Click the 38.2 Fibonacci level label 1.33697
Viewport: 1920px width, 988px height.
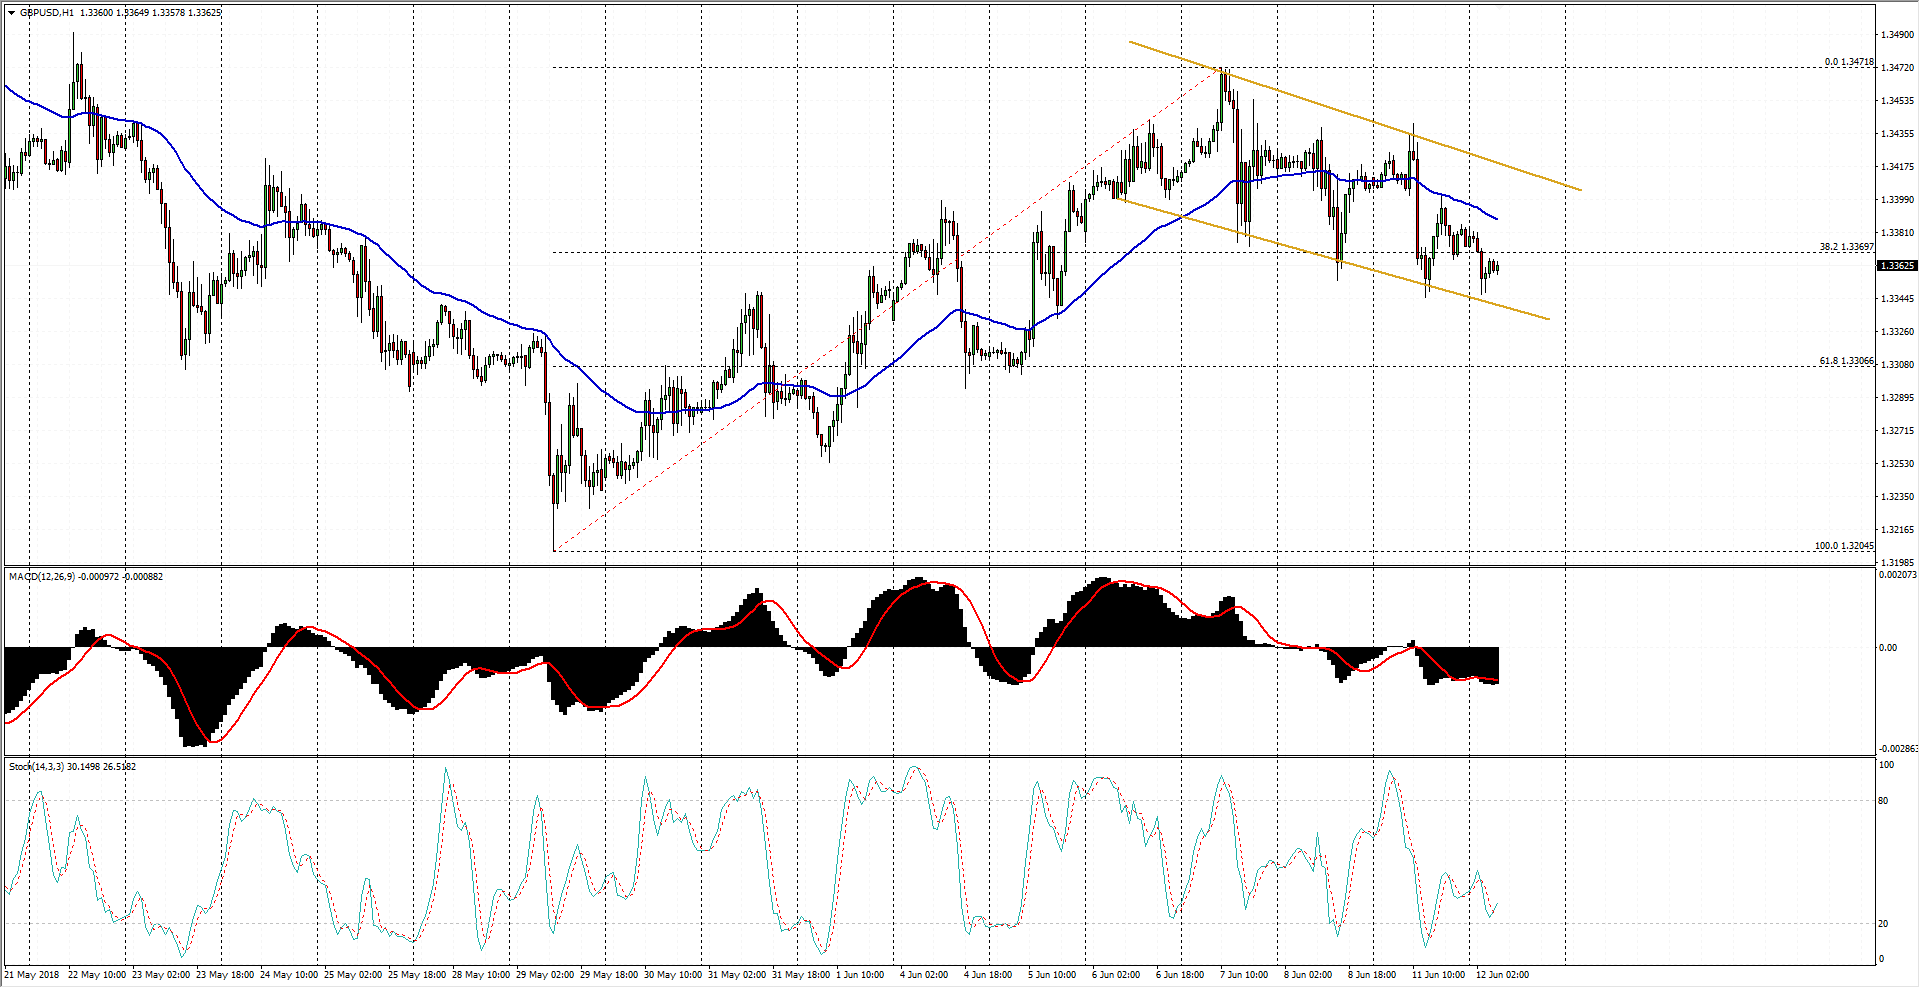(1846, 247)
